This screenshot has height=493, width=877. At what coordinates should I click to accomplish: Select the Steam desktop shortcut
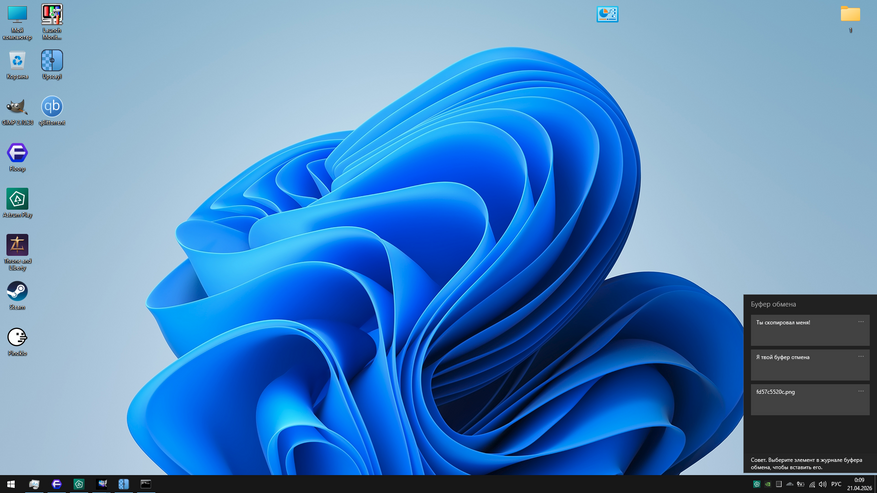tap(17, 296)
